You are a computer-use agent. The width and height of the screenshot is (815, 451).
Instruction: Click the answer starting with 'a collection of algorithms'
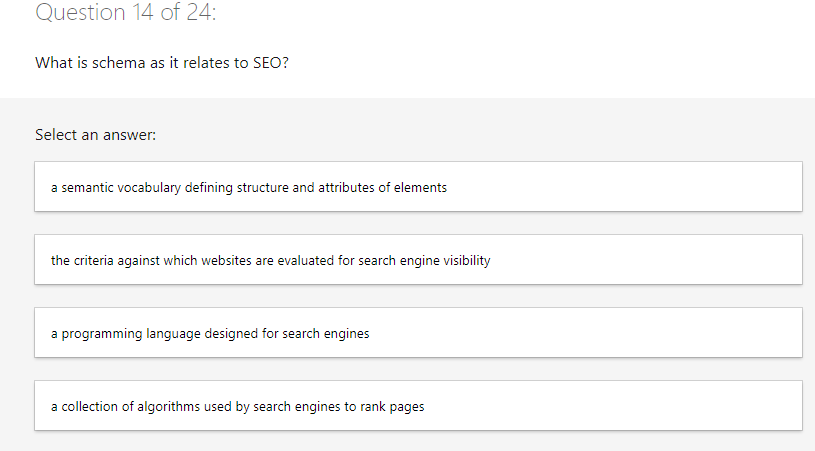click(238, 406)
